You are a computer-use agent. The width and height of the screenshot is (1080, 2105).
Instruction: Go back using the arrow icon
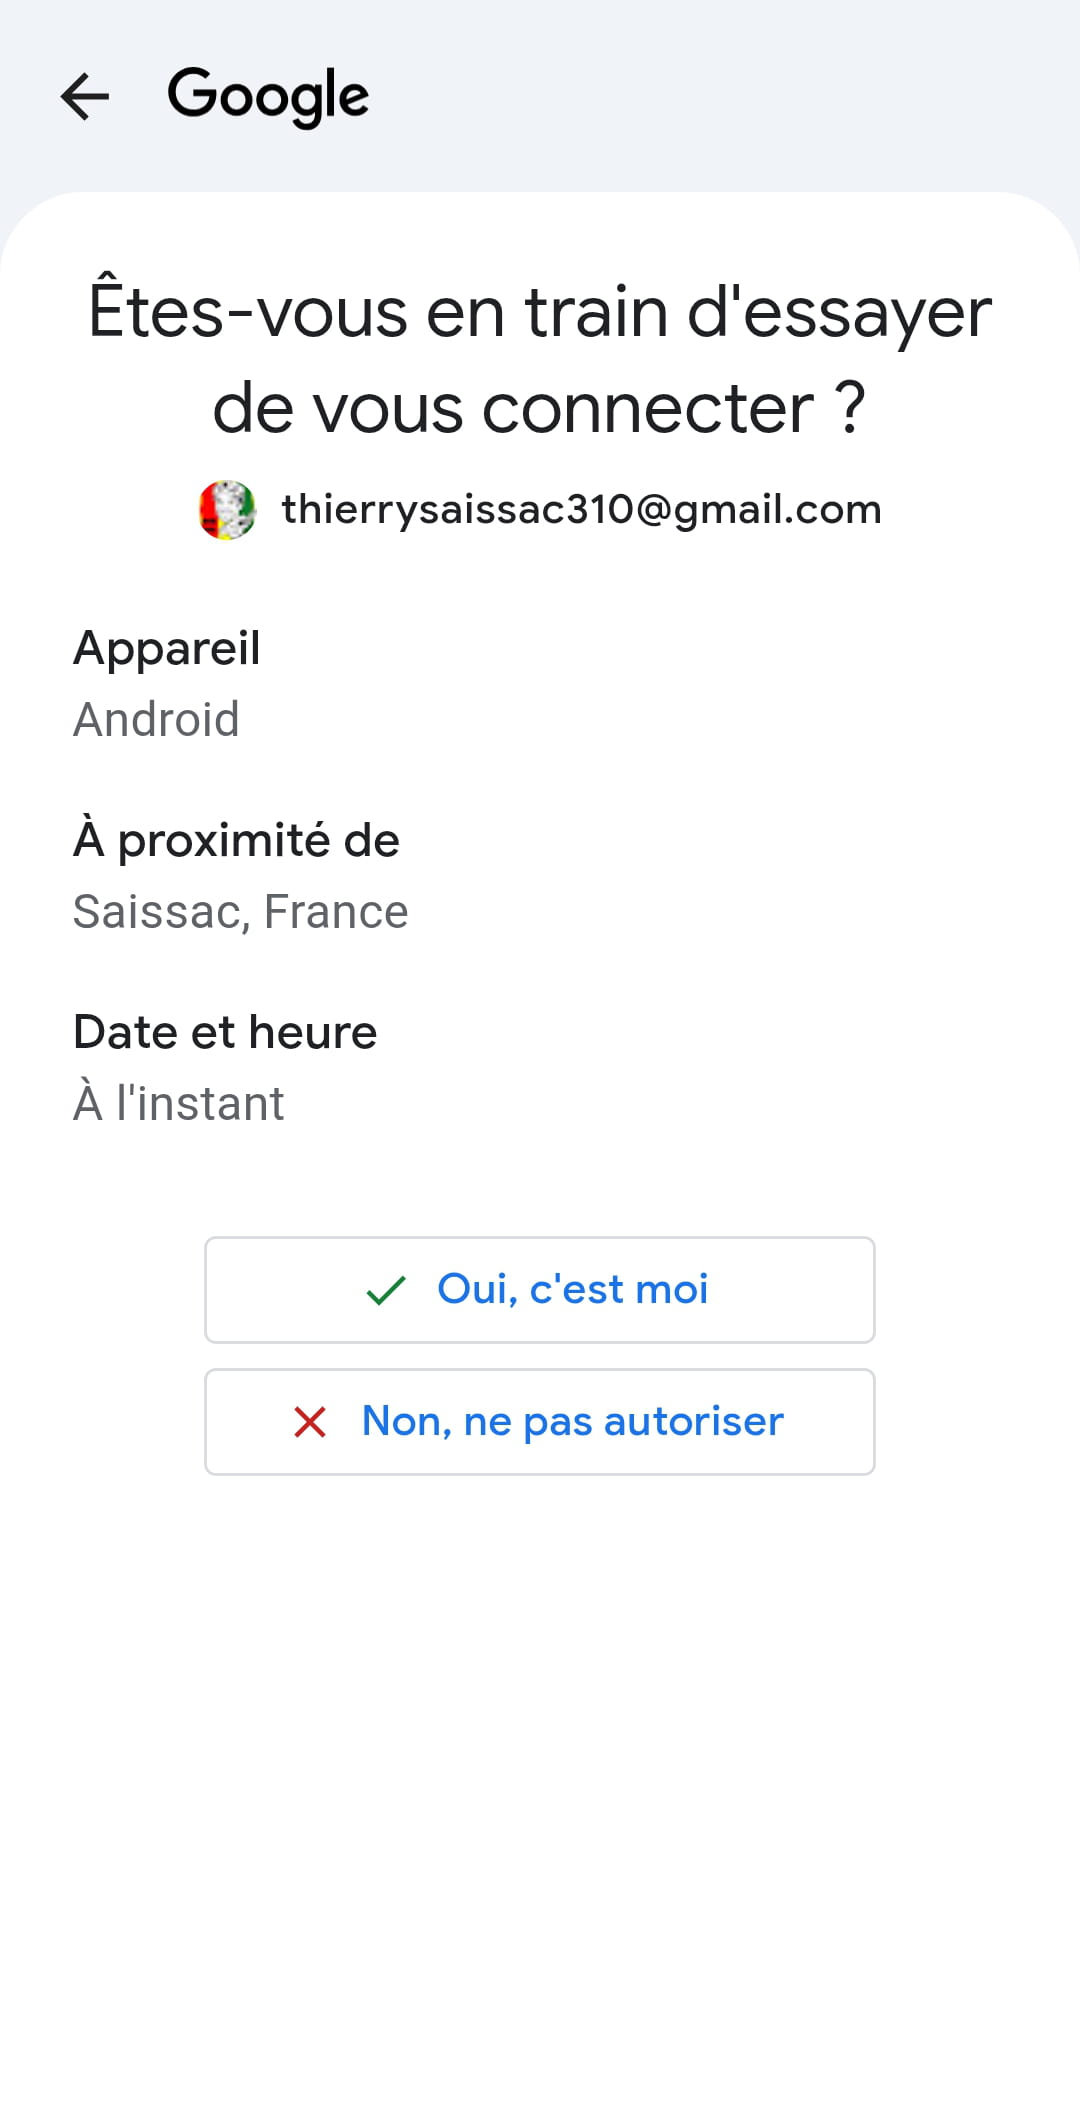85,97
